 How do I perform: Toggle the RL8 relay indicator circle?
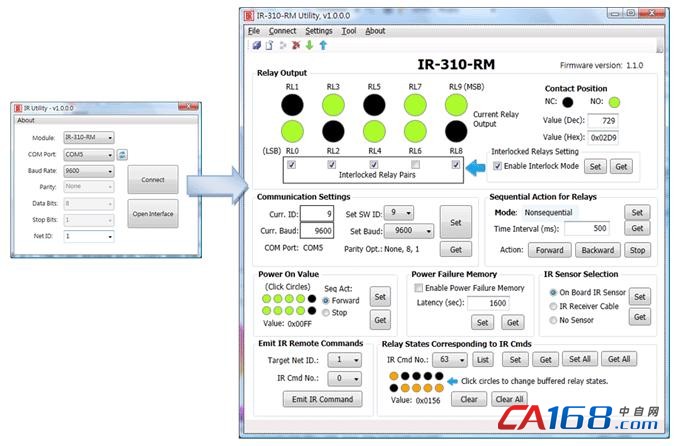tap(456, 132)
